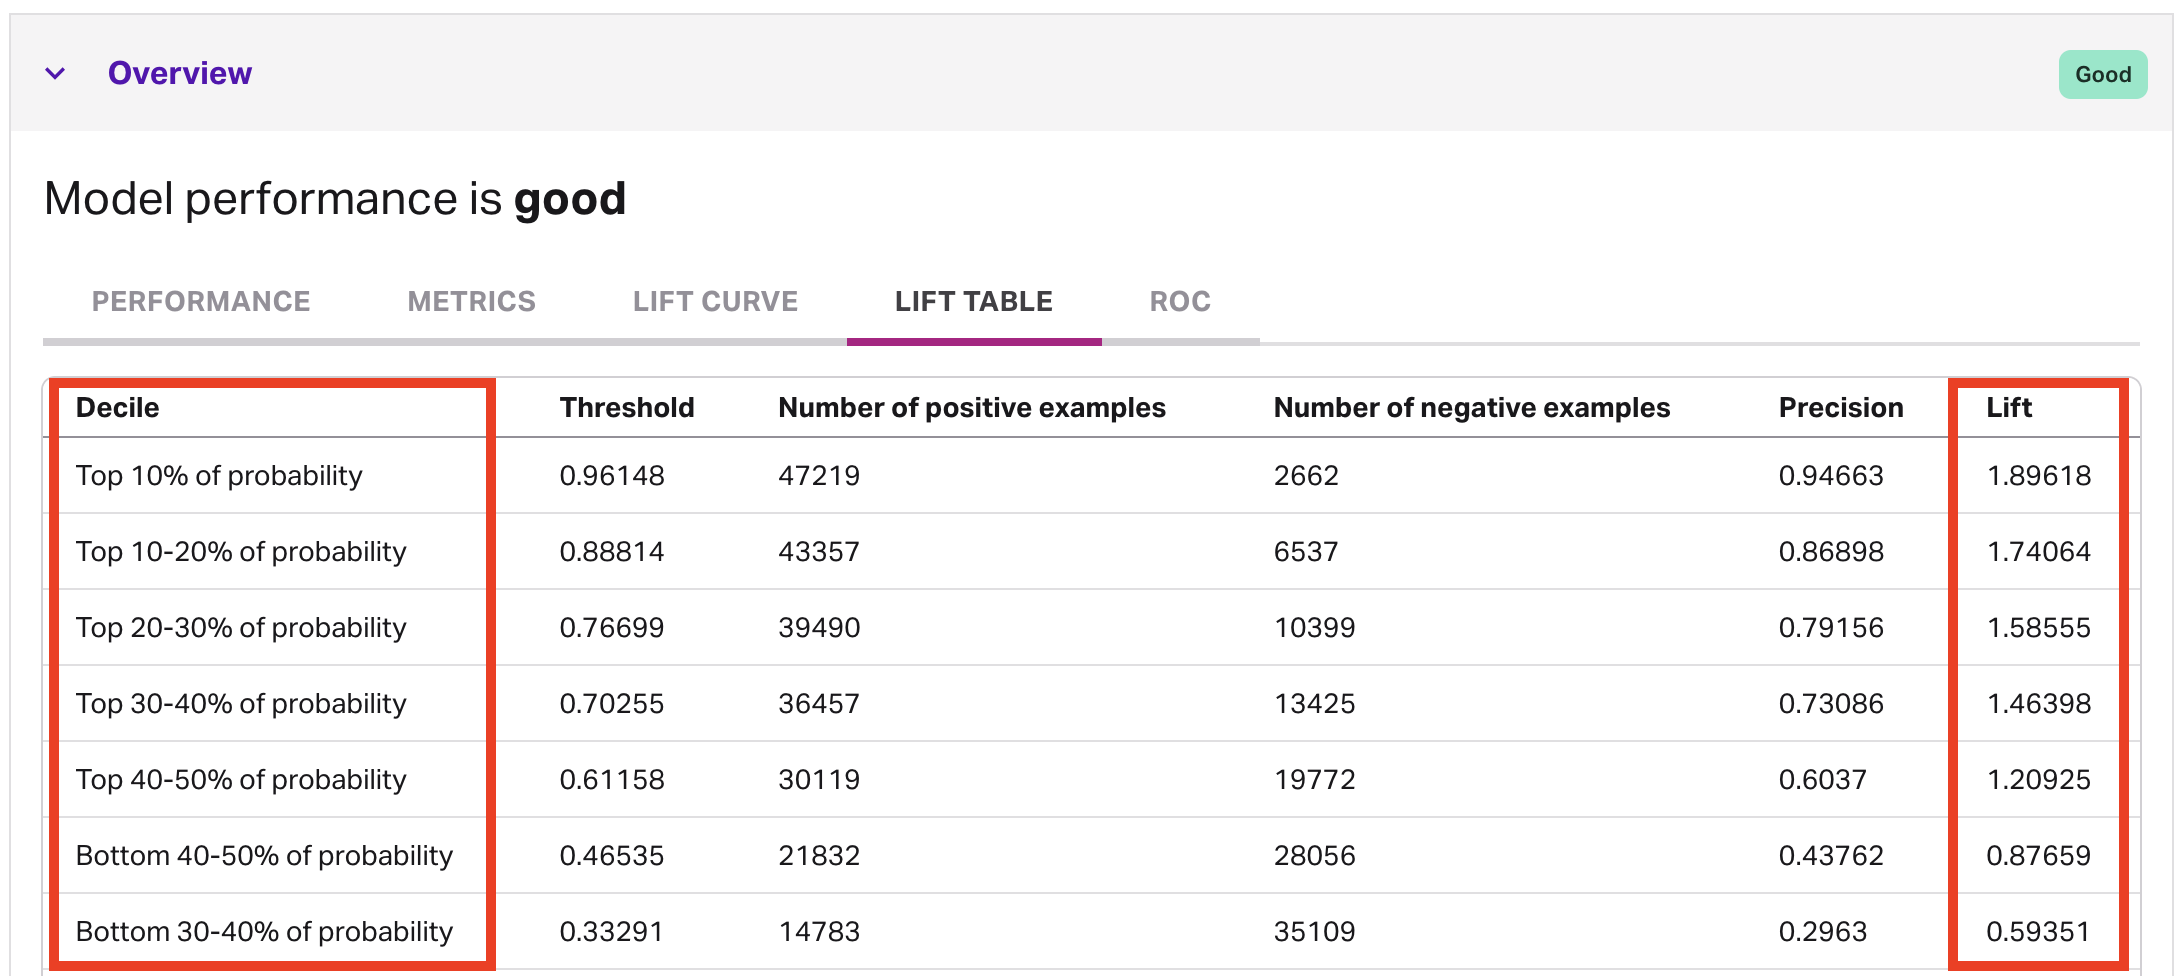The width and height of the screenshot is (2182, 976).
Task: Click lift value 1.89618
Action: [x=2038, y=475]
